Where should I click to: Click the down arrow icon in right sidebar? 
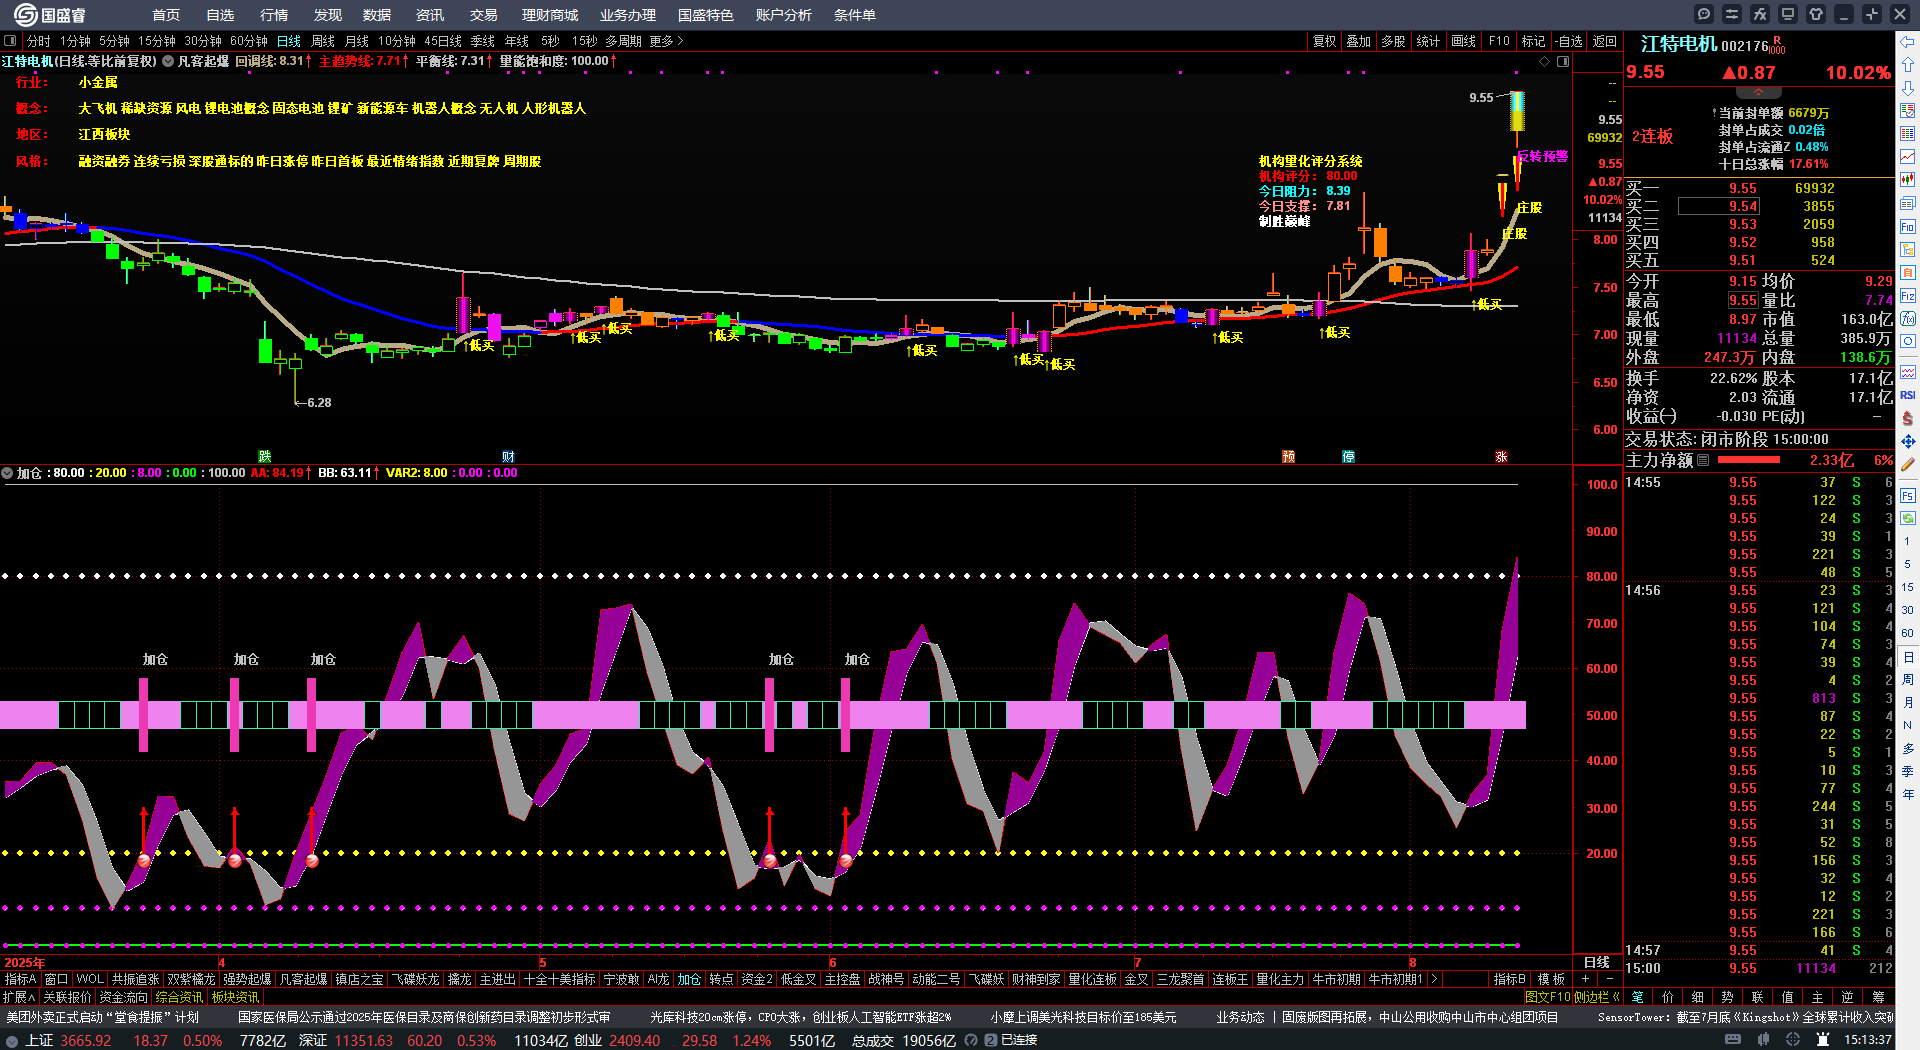pyautogui.click(x=1908, y=88)
